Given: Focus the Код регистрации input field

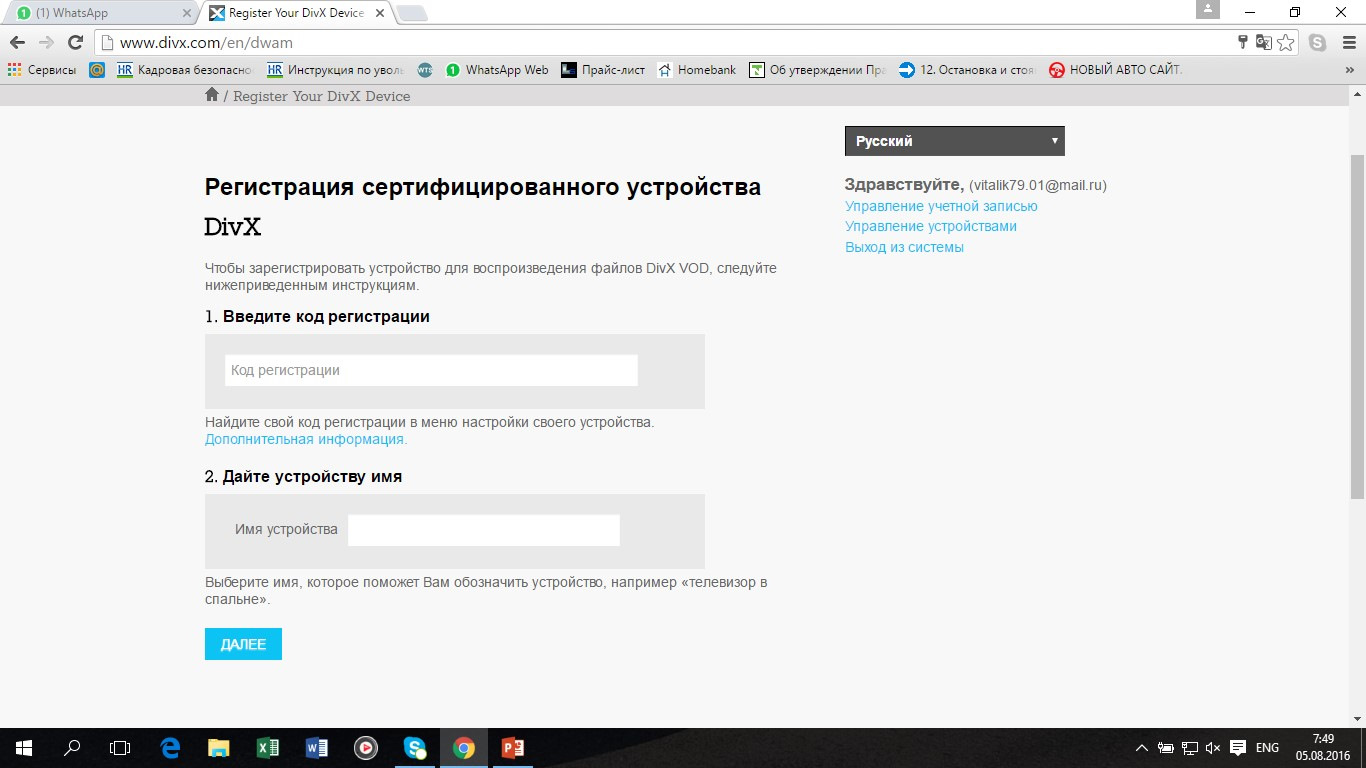Looking at the screenshot, I should 431,370.
